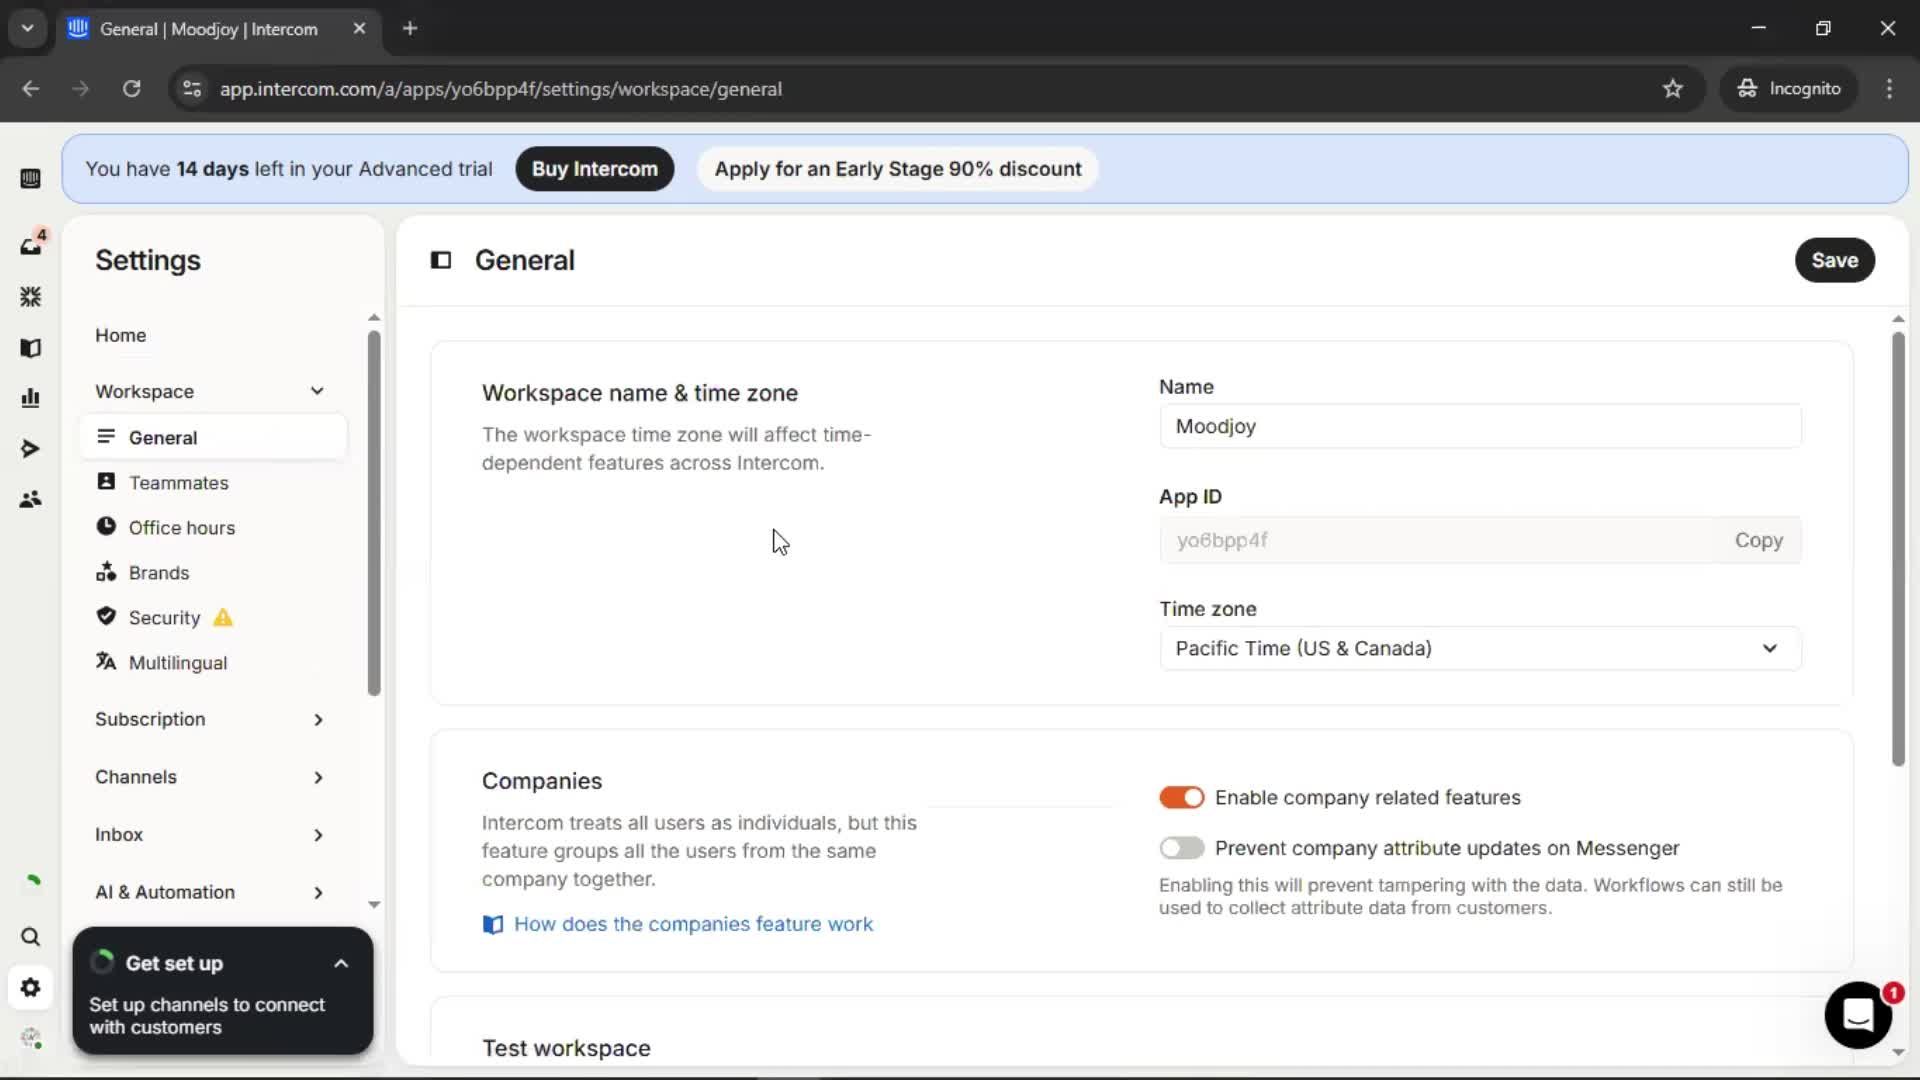
Task: Click the workspace Name input field
Action: 1480,426
